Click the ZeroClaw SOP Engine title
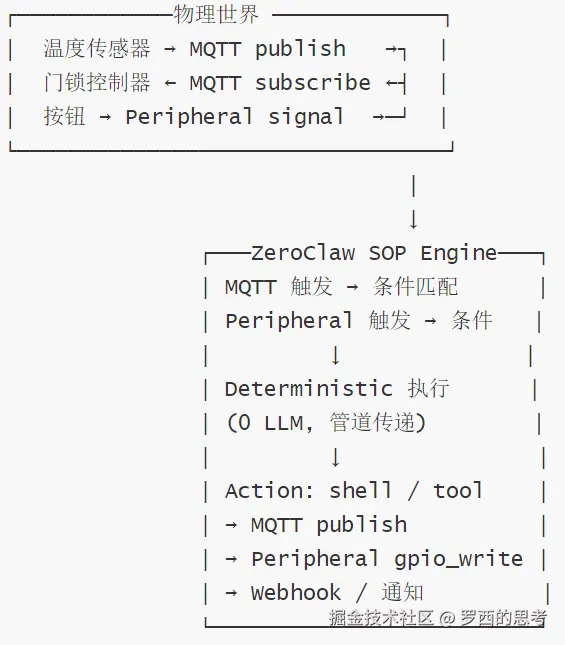Image resolution: width=565 pixels, height=645 pixels. 374,253
